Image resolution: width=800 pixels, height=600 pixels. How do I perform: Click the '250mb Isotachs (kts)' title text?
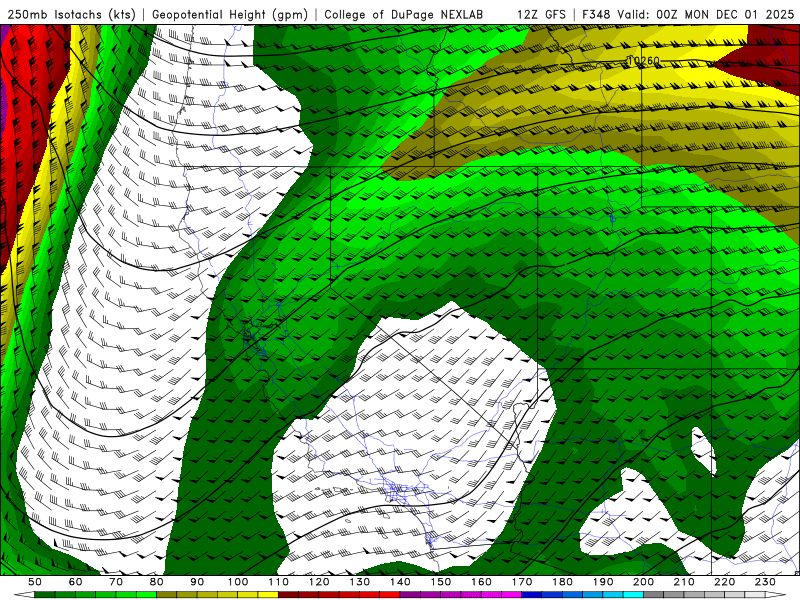point(71,14)
